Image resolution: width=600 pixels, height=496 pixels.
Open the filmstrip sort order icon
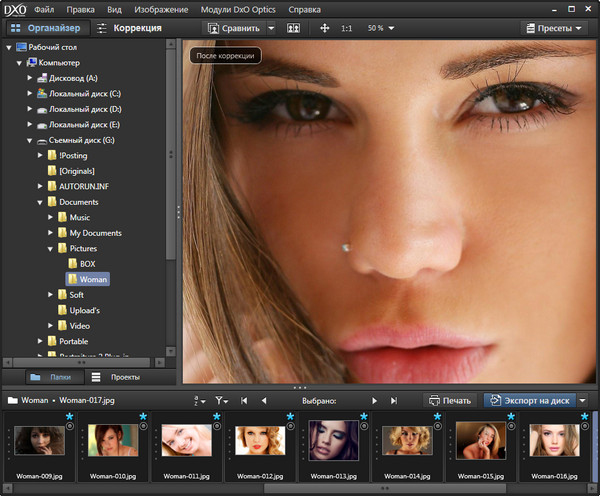click(x=198, y=400)
